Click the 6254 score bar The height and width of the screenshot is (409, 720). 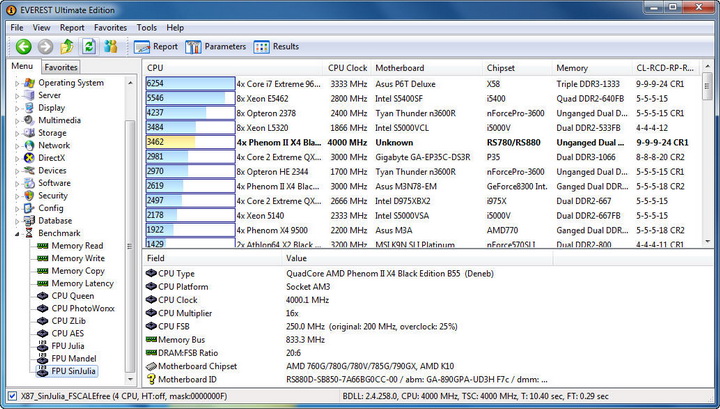coord(190,84)
